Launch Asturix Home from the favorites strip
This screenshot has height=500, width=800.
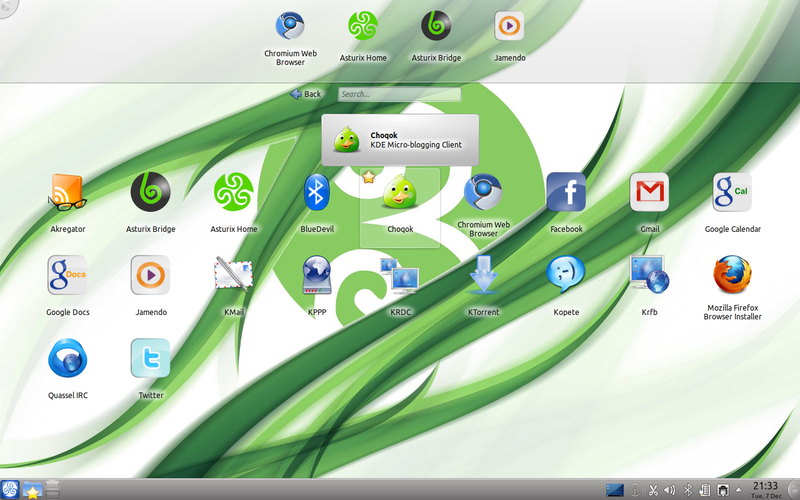(363, 37)
